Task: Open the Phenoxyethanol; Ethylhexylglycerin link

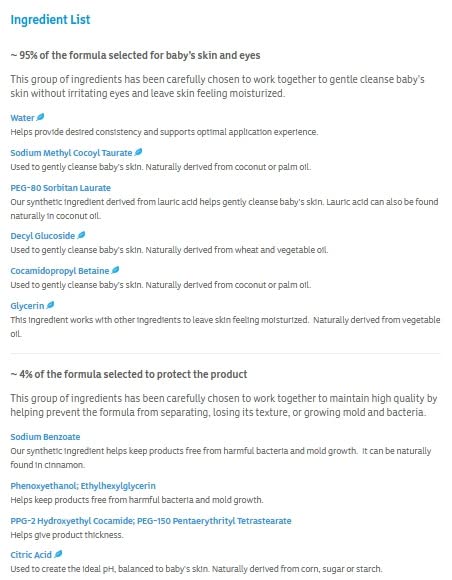Action: tap(83, 486)
